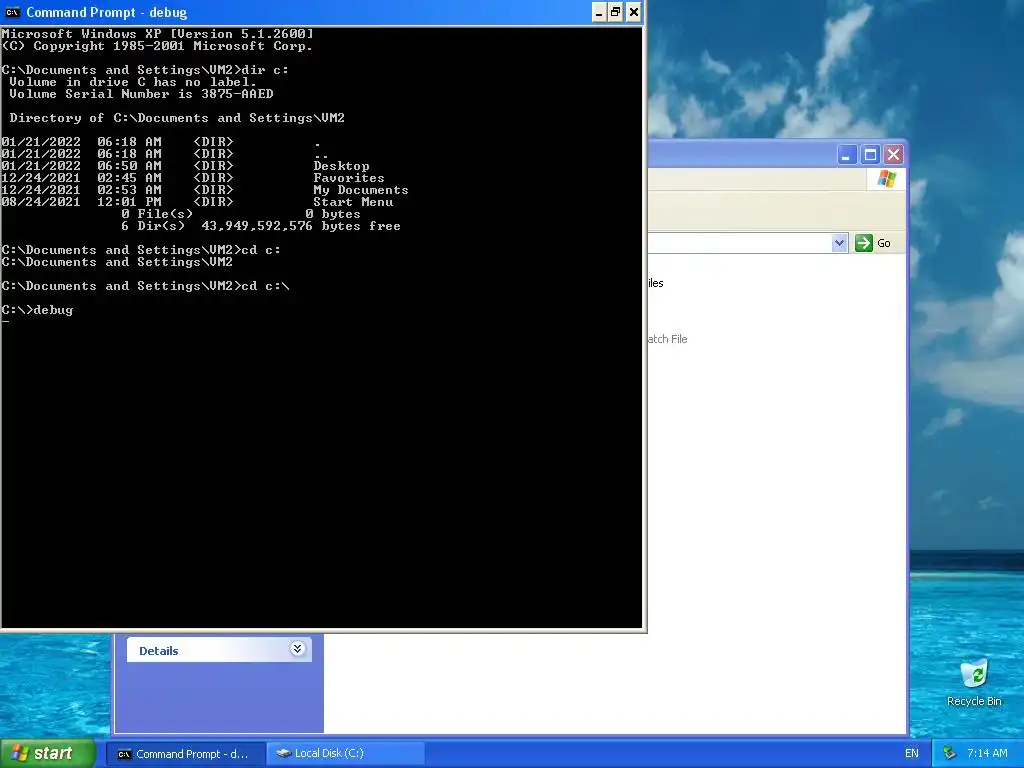Click the 'Microsoft Windows XP [Version 5.1.2600]' line

click(x=157, y=34)
